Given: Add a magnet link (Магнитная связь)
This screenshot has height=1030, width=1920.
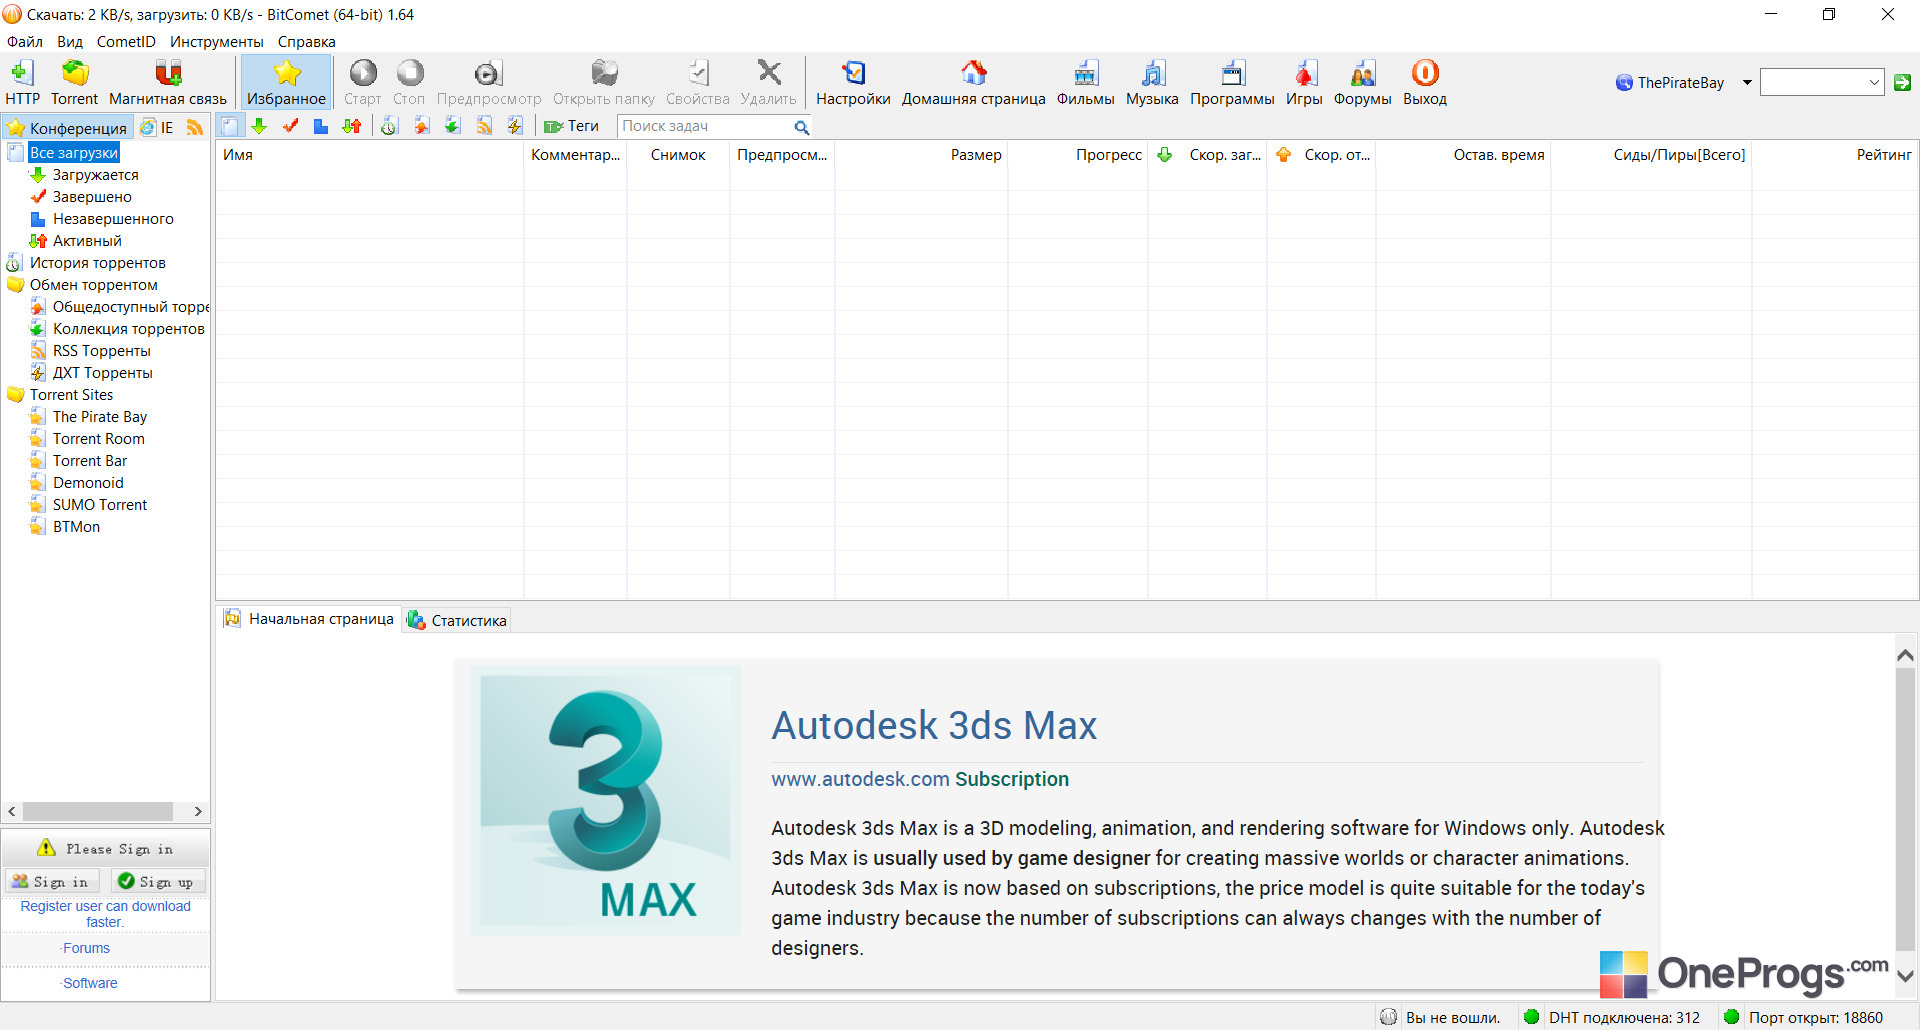Looking at the screenshot, I should pos(168,82).
